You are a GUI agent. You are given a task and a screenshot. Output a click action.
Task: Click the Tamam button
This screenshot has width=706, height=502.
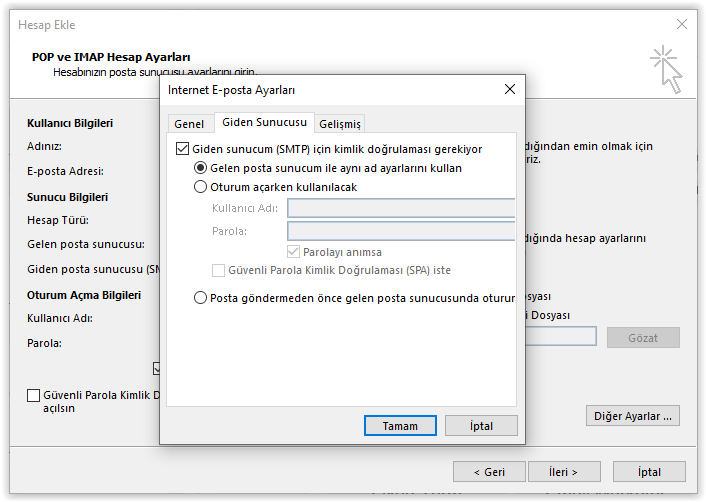point(400,425)
